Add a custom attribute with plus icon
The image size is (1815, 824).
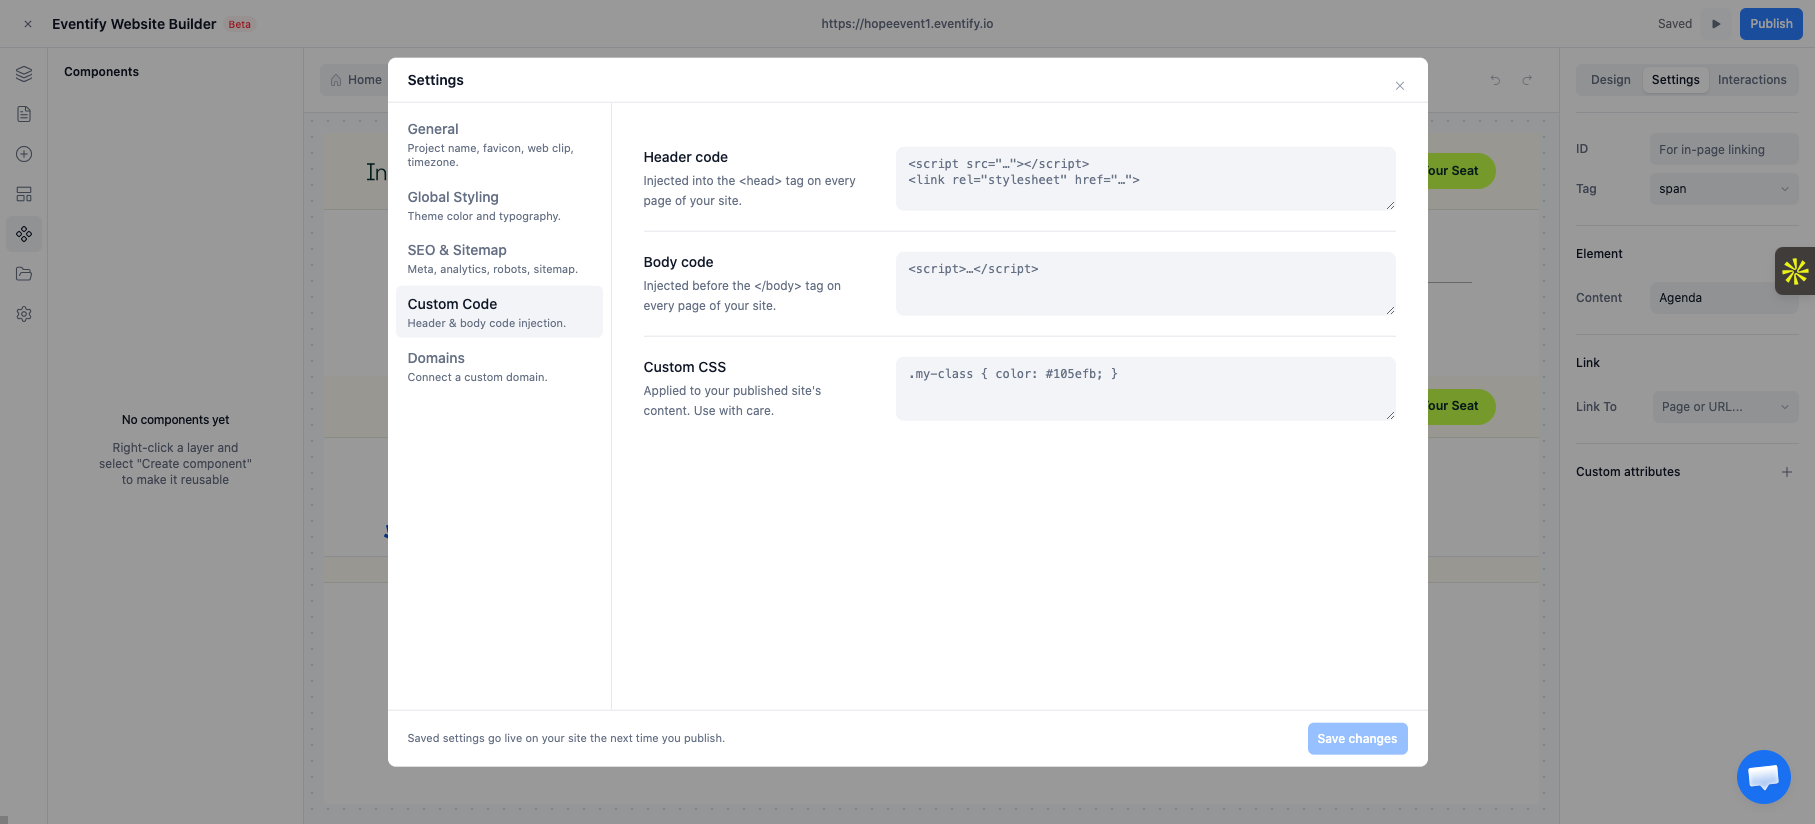tap(1787, 472)
